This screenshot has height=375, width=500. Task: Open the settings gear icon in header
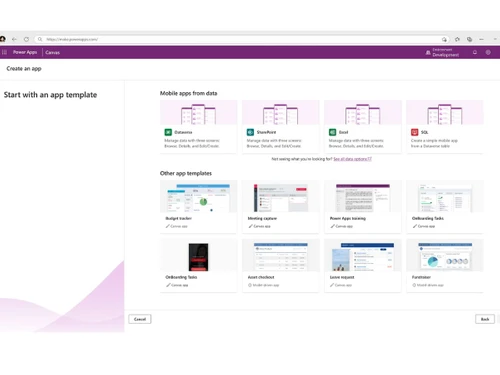[x=488, y=52]
